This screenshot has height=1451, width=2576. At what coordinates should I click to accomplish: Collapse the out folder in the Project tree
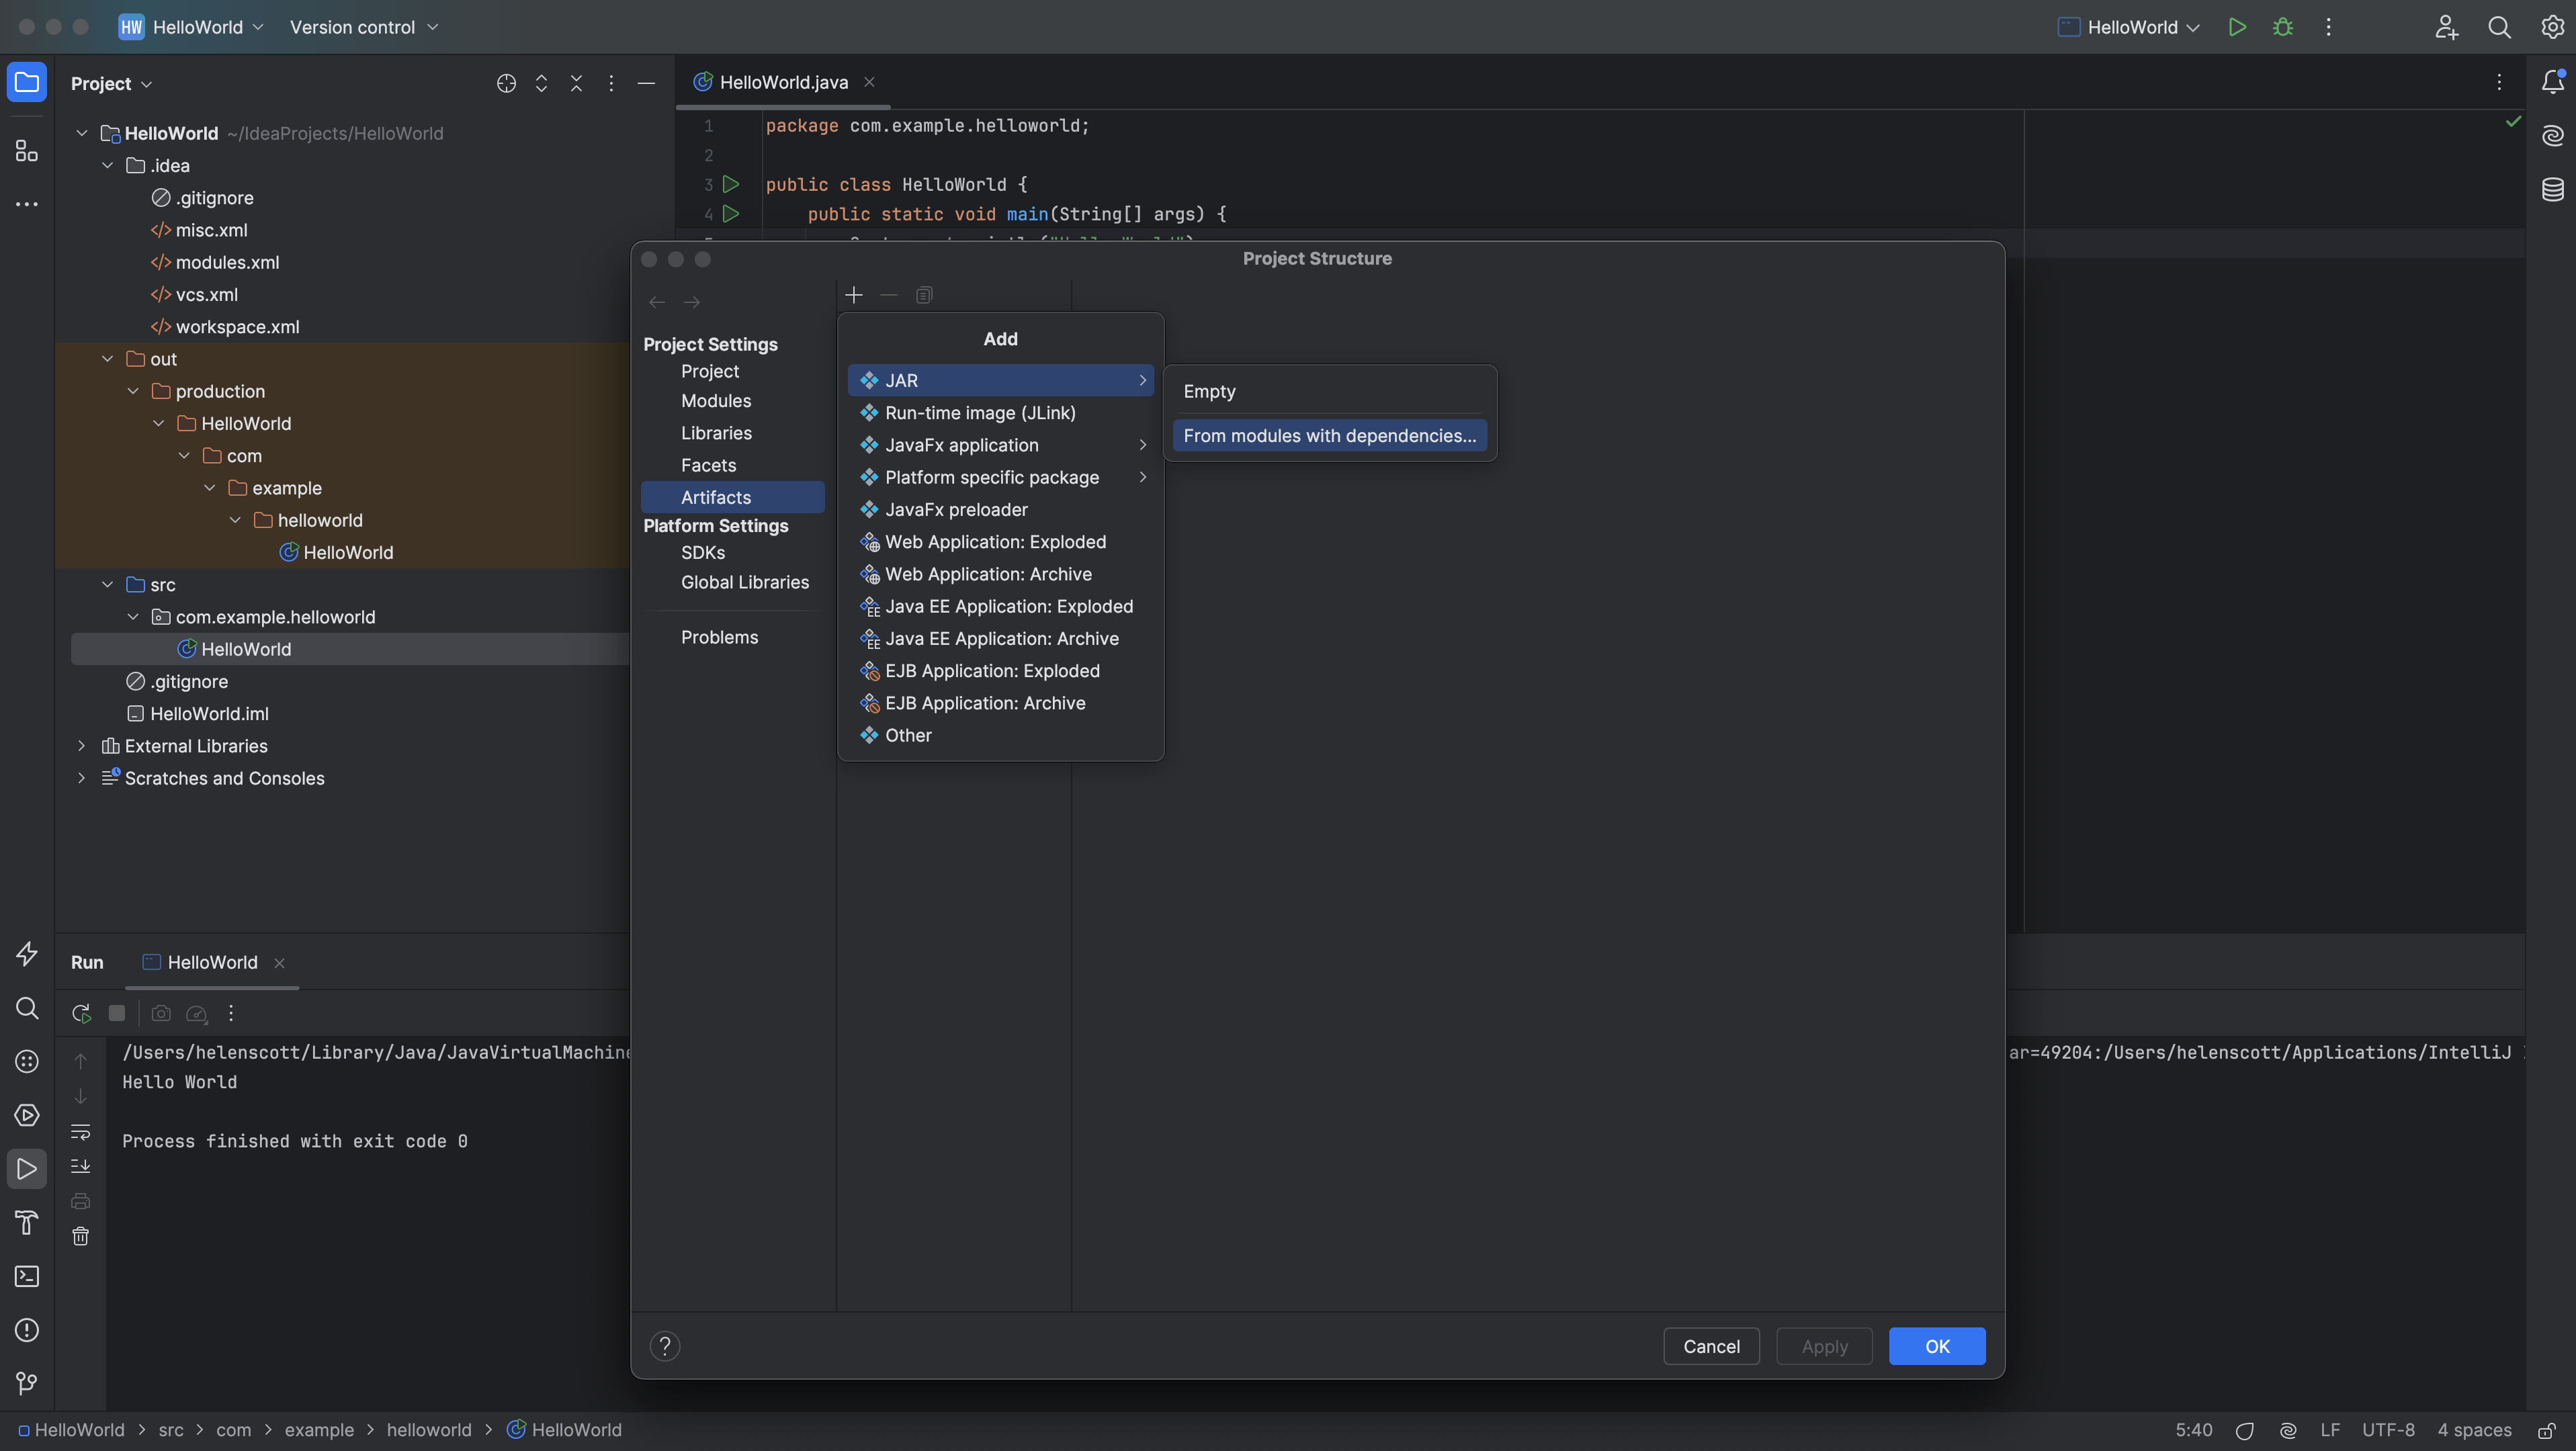(107, 358)
